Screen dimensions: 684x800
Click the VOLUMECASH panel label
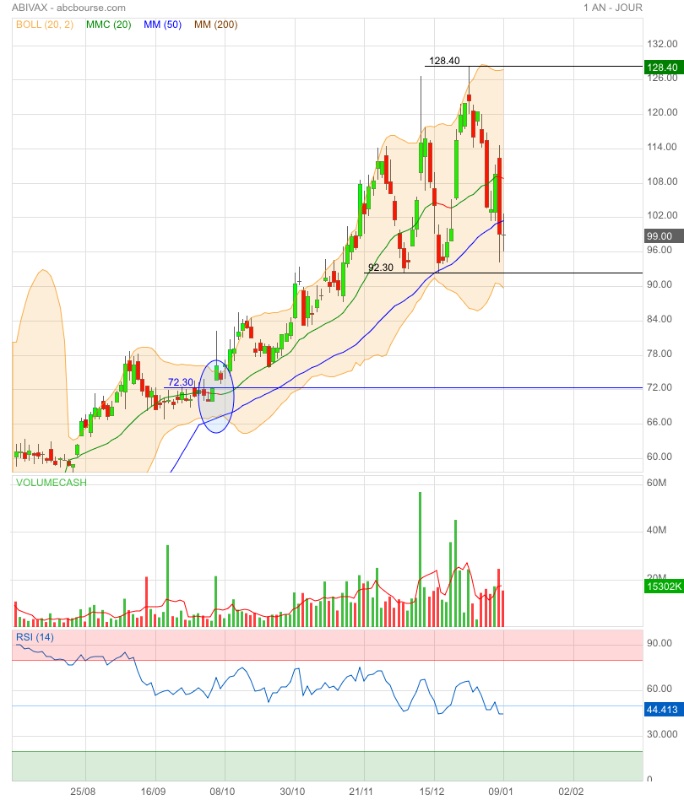pos(51,483)
